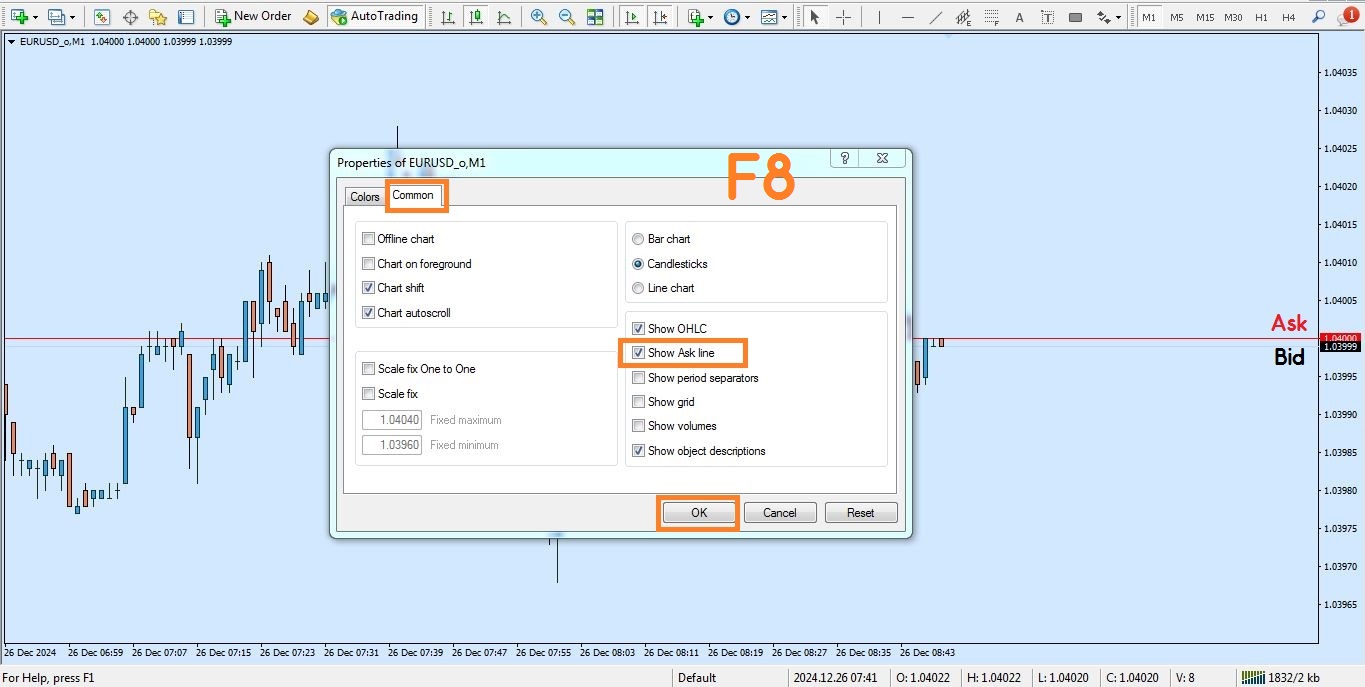Select the text label tool (A)
1365x687 pixels.
coord(1019,17)
